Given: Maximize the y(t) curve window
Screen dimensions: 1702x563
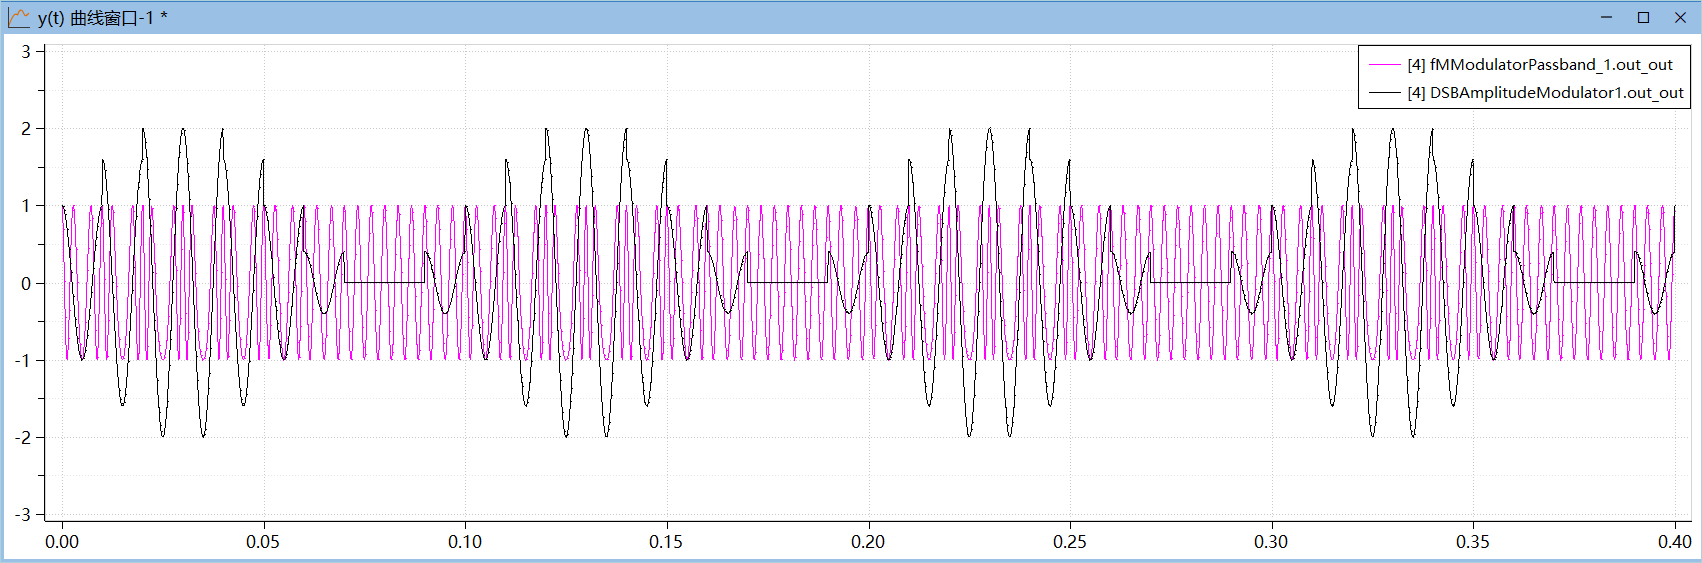Looking at the screenshot, I should point(1643,17).
